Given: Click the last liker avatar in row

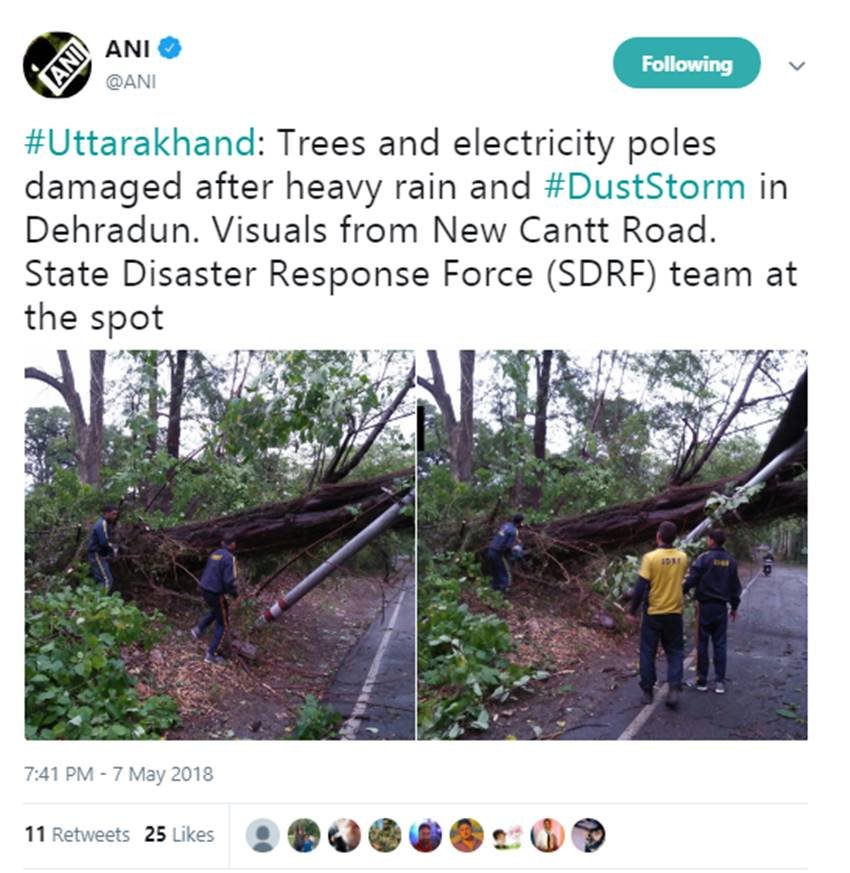Looking at the screenshot, I should [x=588, y=835].
